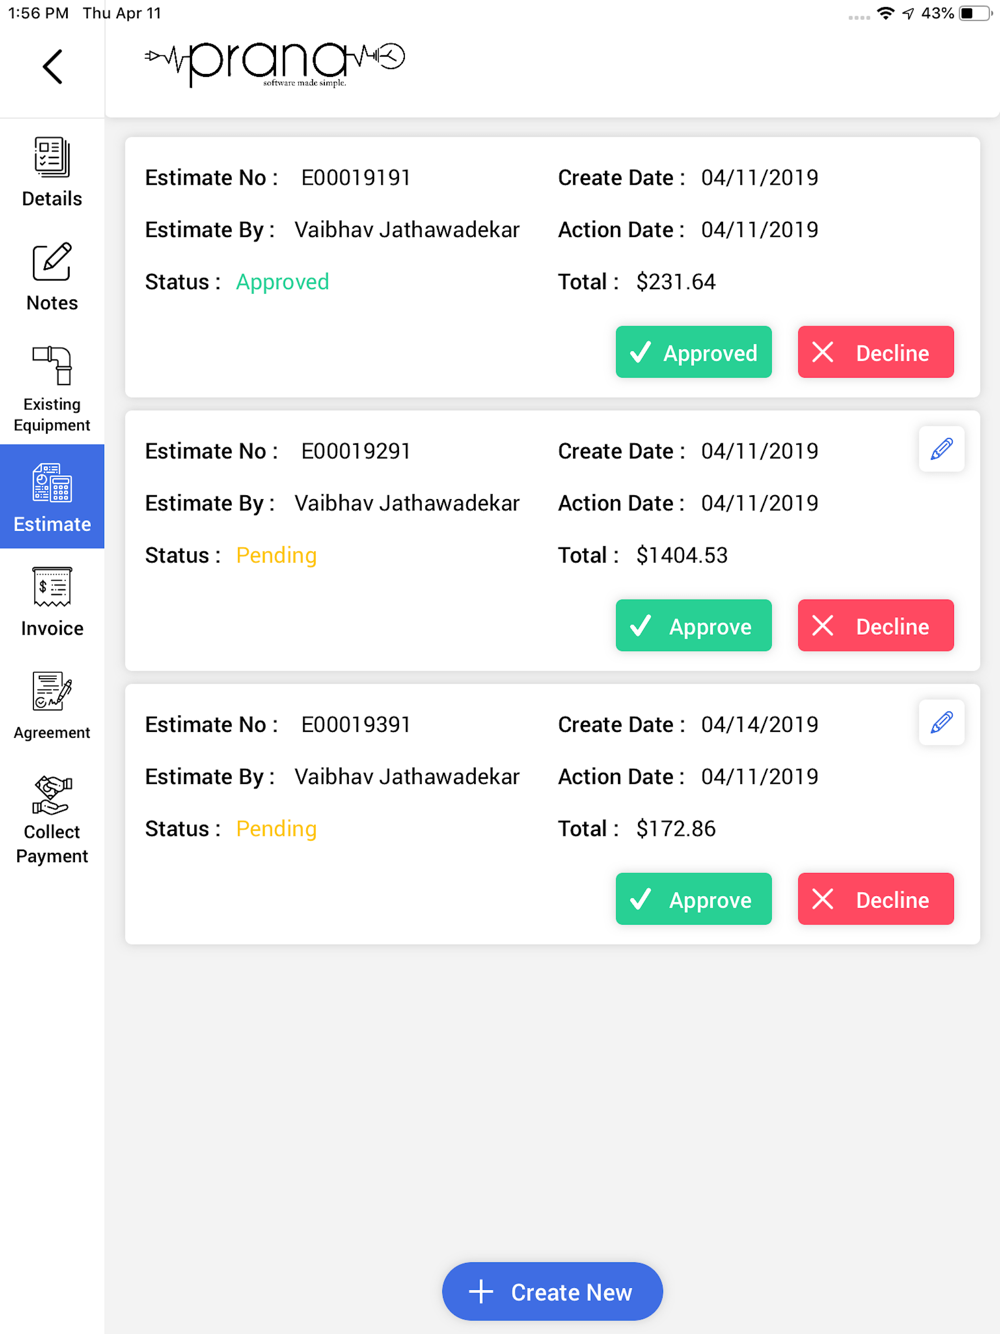Open the Notes sidebar section
The height and width of the screenshot is (1334, 1000).
pos(52,277)
